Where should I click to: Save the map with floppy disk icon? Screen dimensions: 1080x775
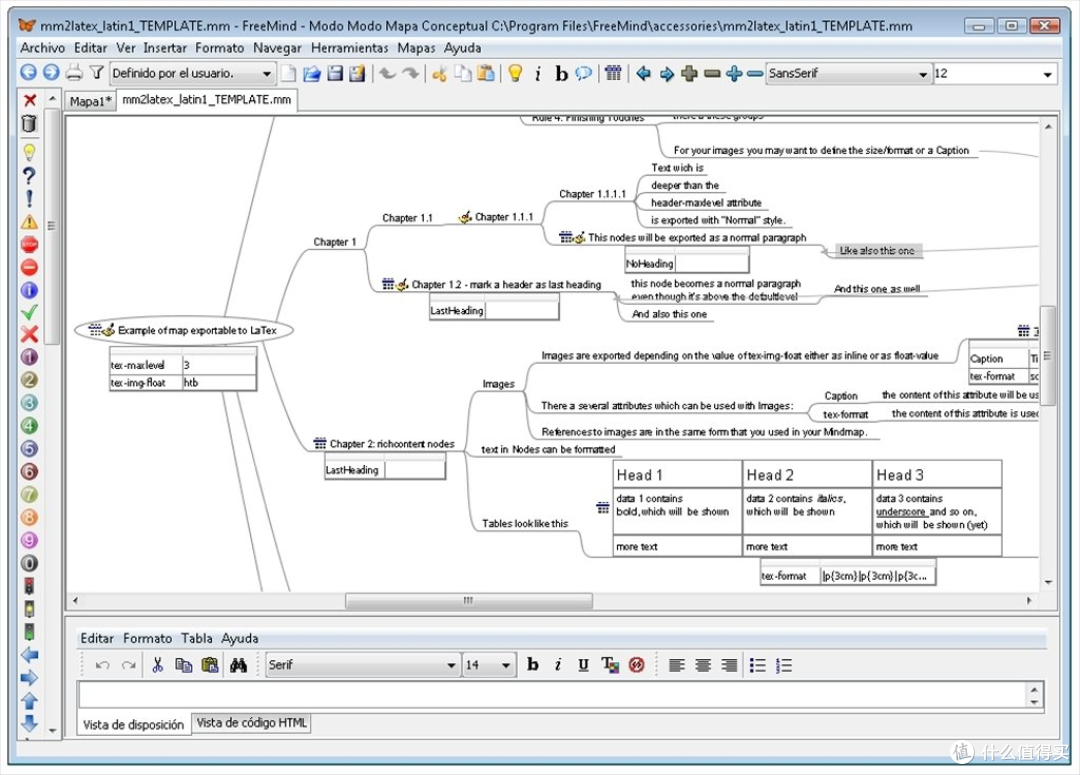point(335,73)
